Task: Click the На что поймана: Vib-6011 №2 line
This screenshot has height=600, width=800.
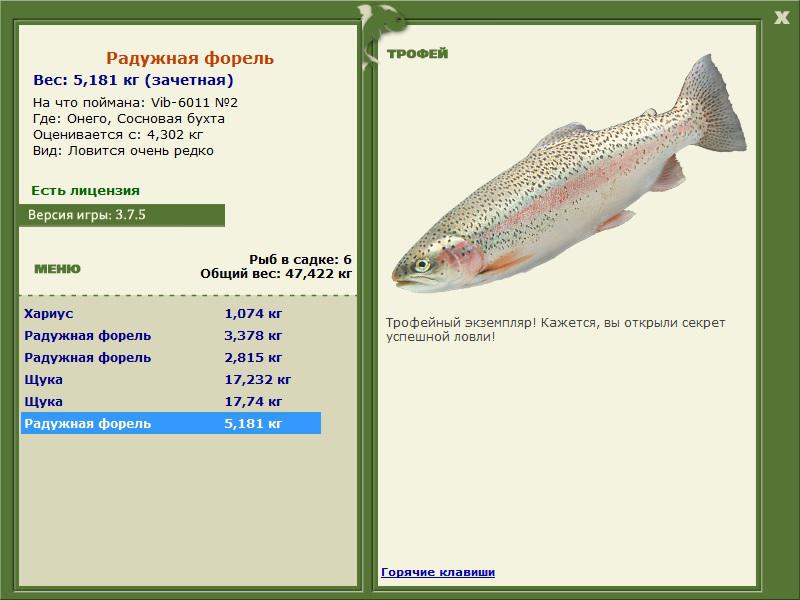Action: tap(135, 103)
